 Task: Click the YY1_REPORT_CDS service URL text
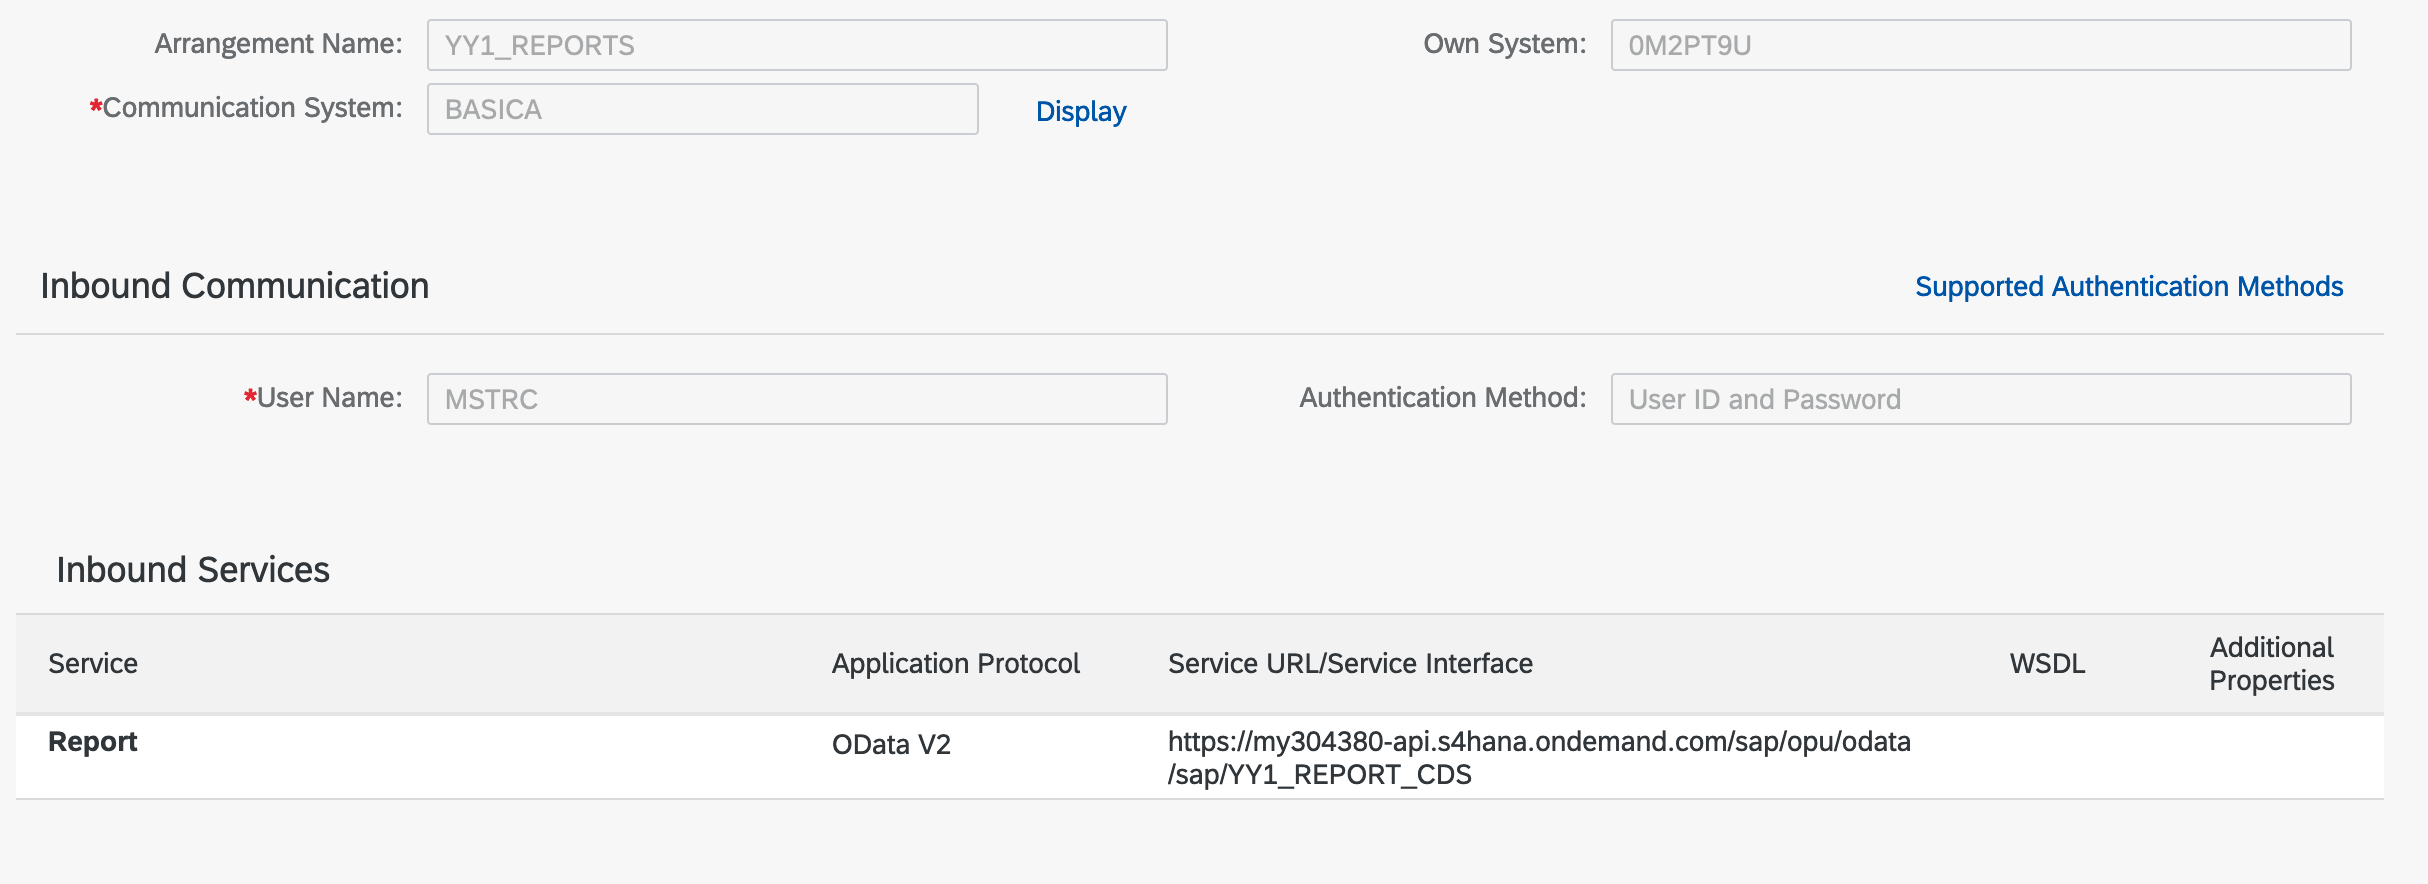tap(1320, 775)
